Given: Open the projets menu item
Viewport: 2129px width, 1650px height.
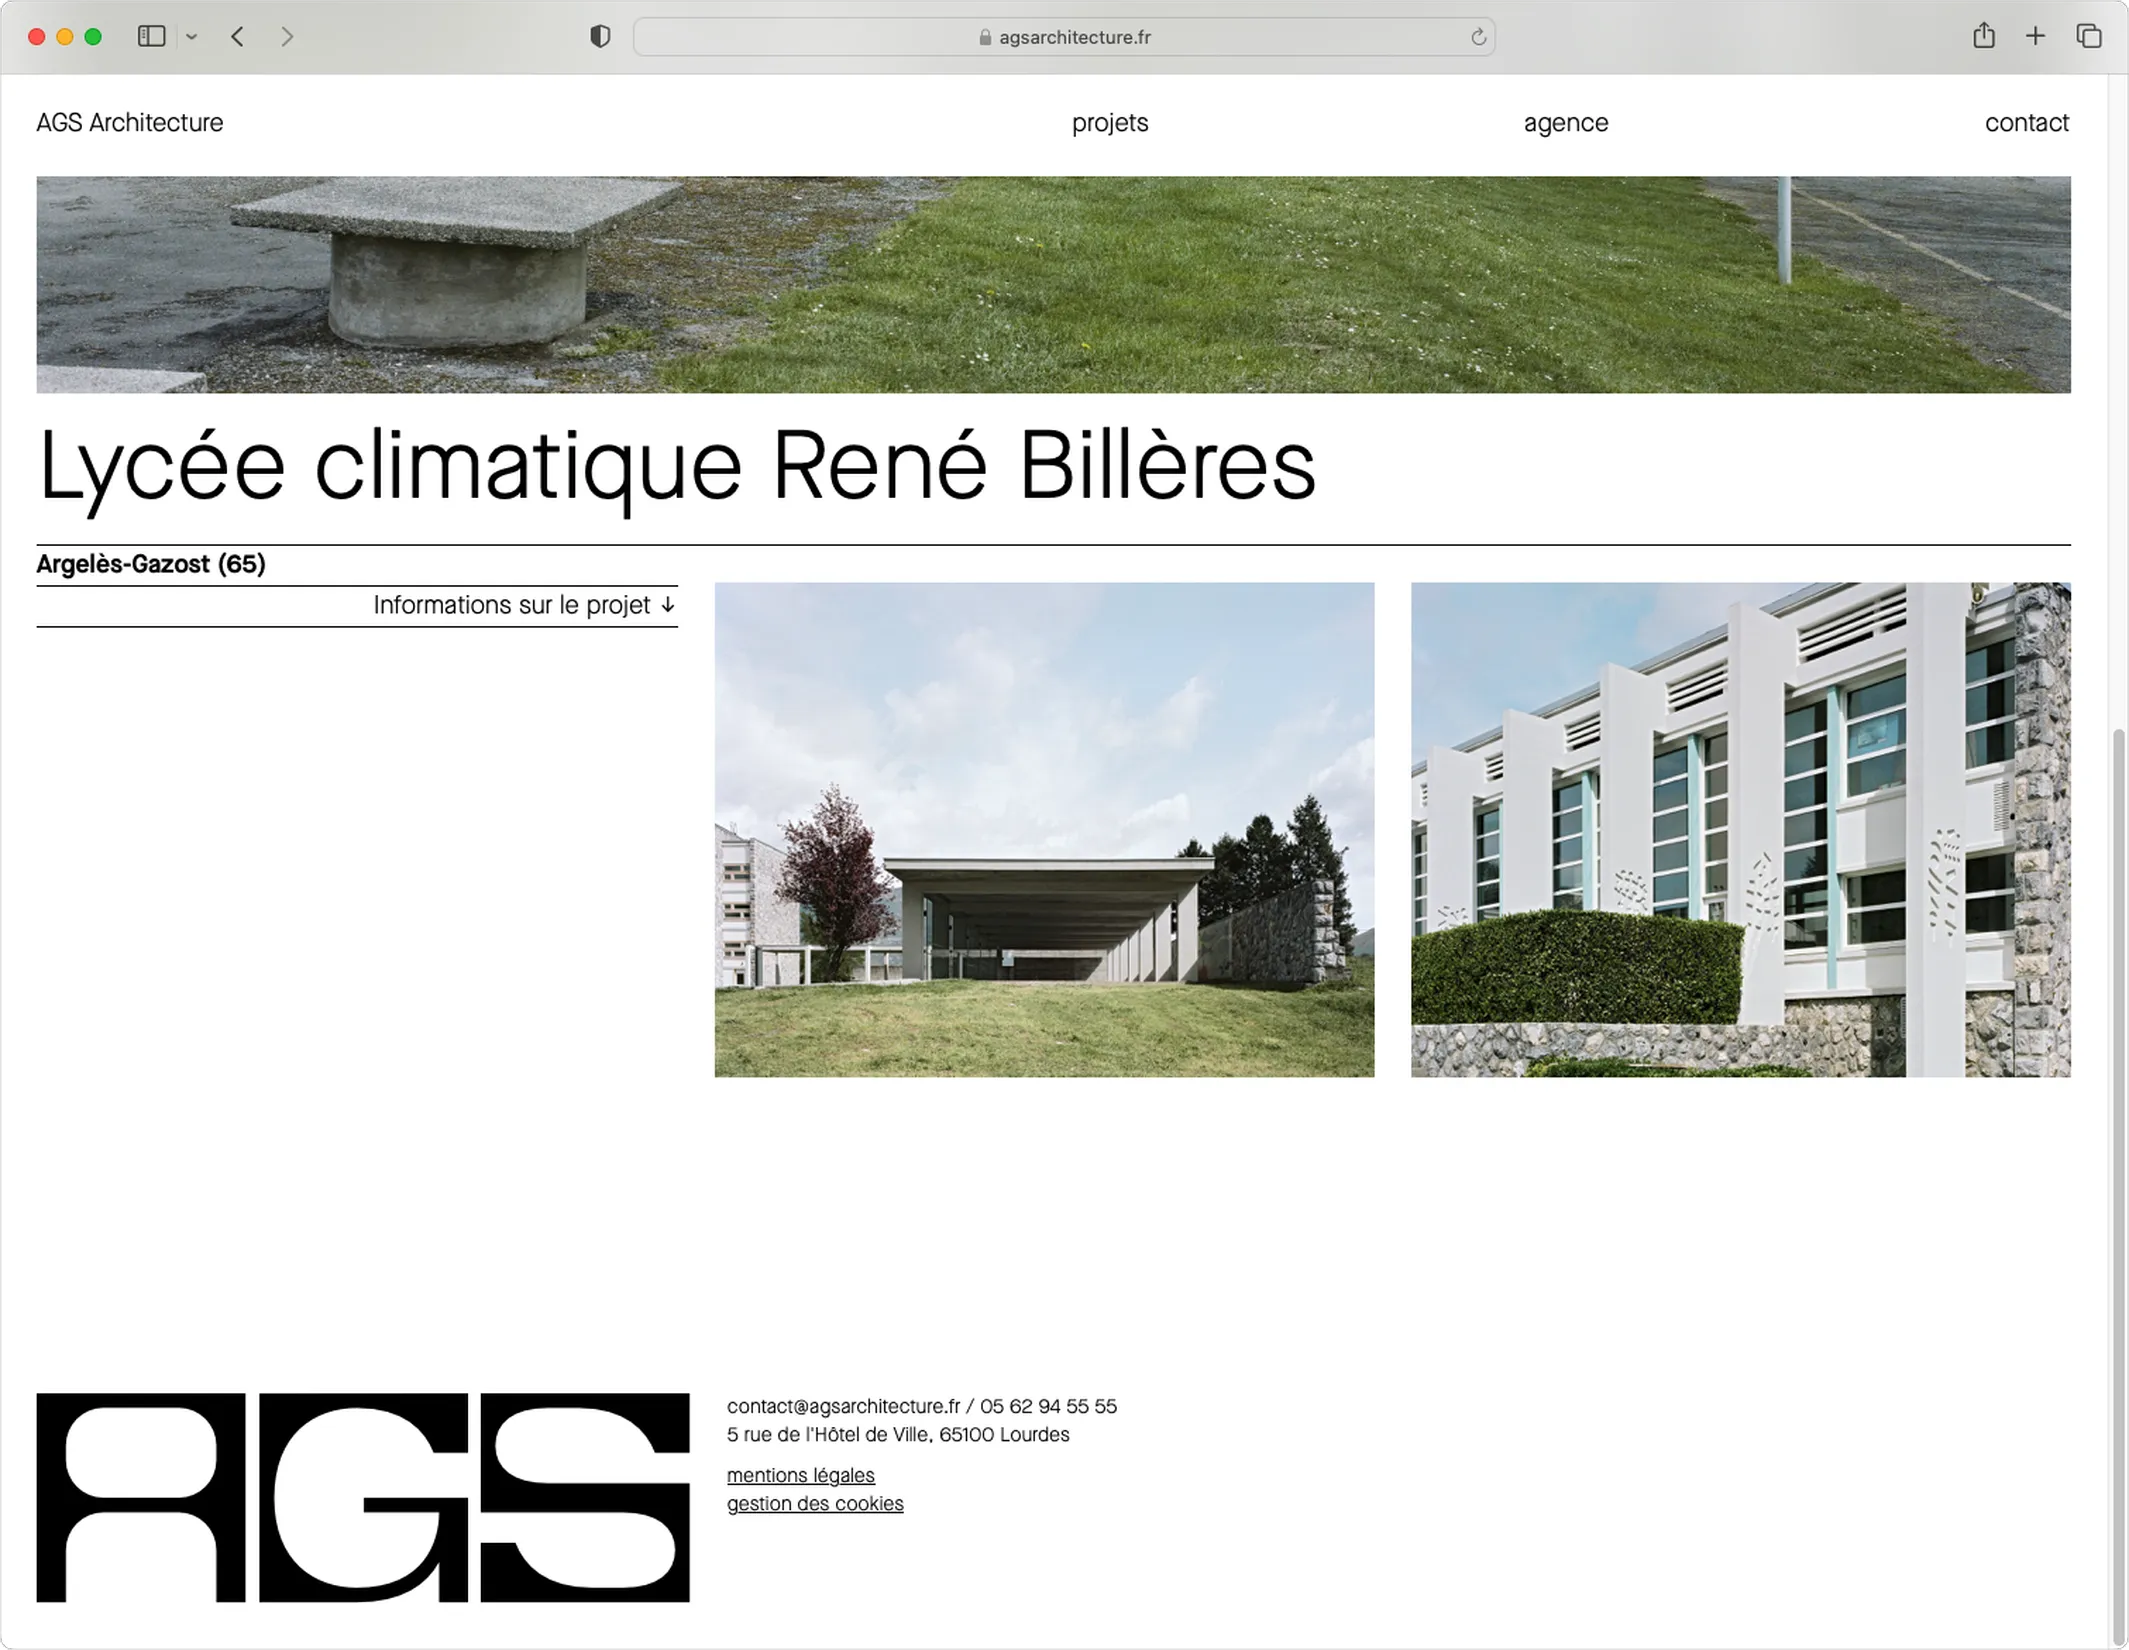Looking at the screenshot, I should point(1109,123).
